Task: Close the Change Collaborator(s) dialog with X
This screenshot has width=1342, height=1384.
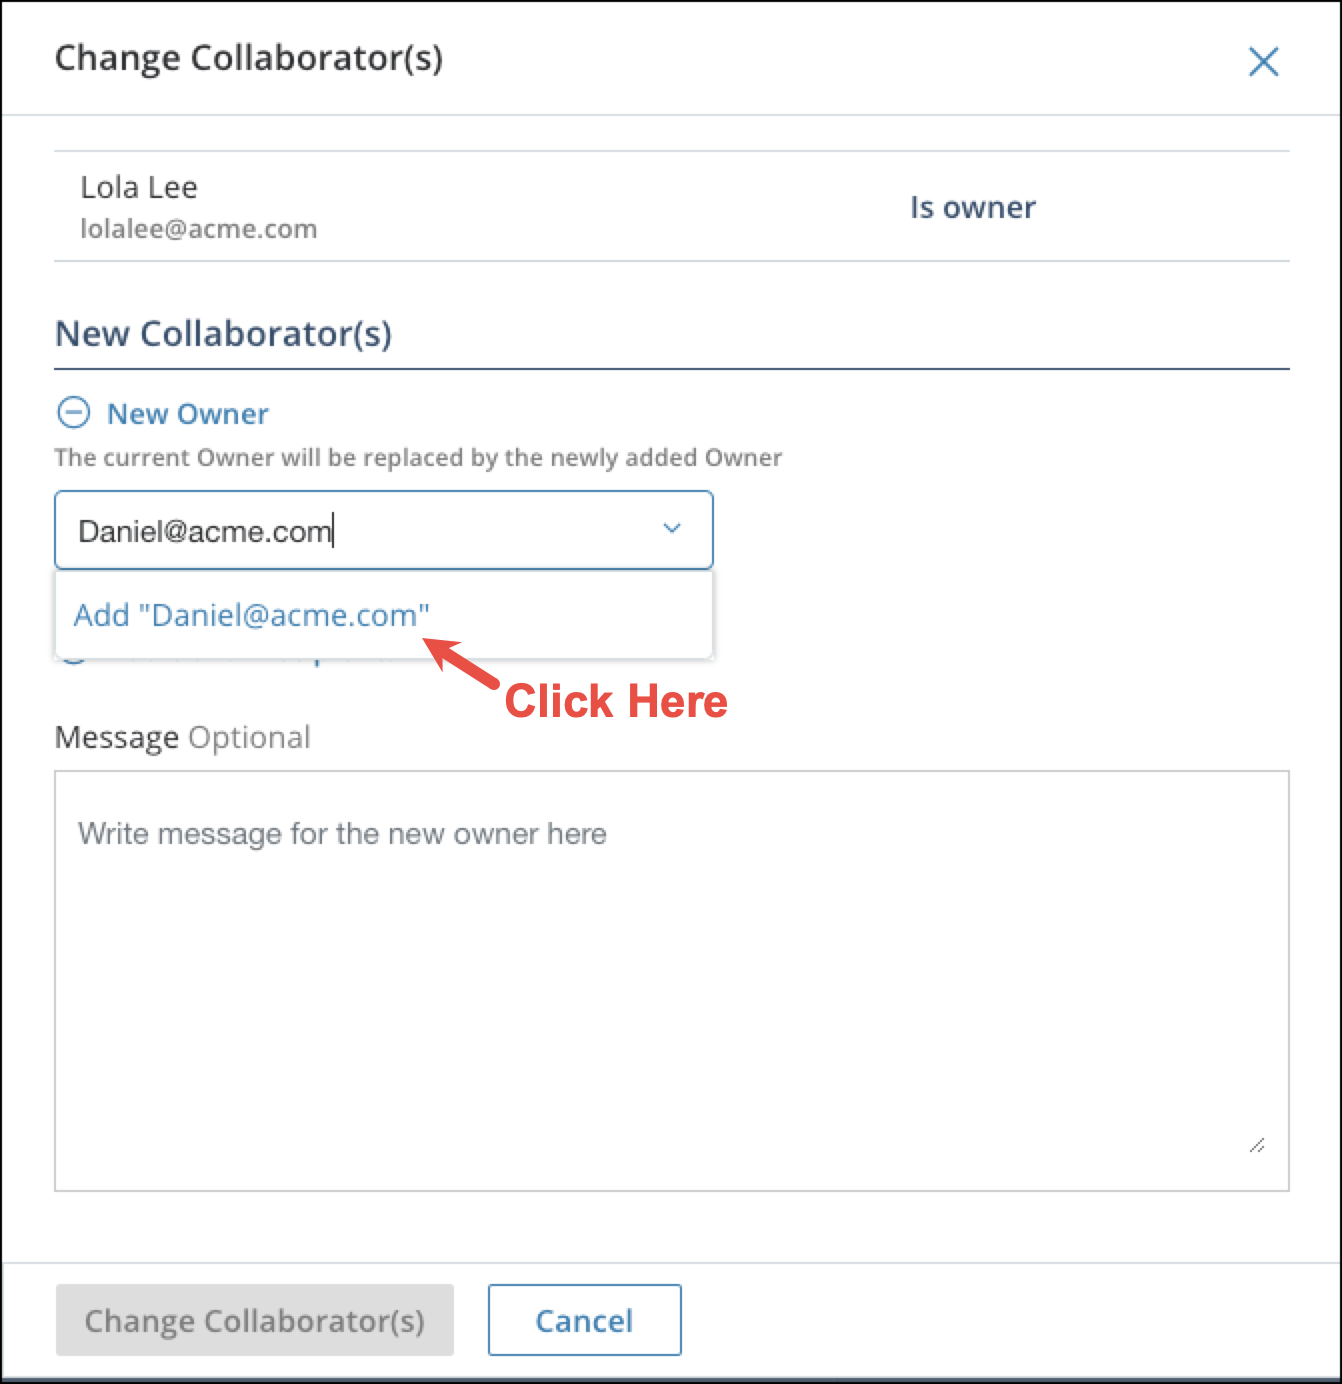Action: (x=1263, y=62)
